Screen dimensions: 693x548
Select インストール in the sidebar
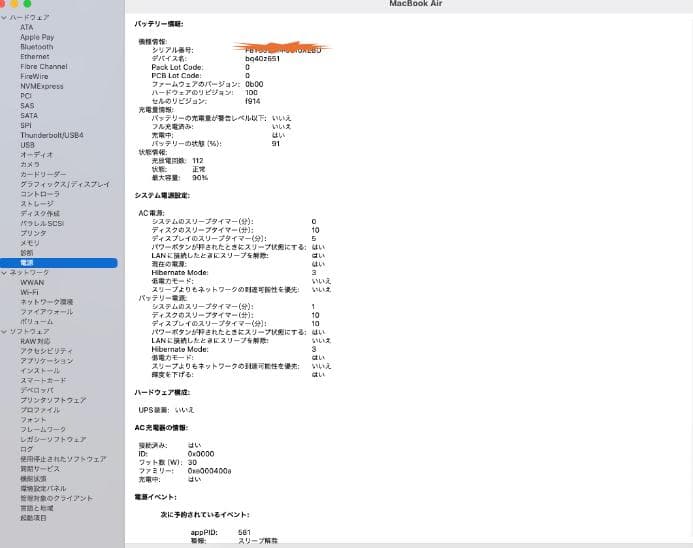40,370
